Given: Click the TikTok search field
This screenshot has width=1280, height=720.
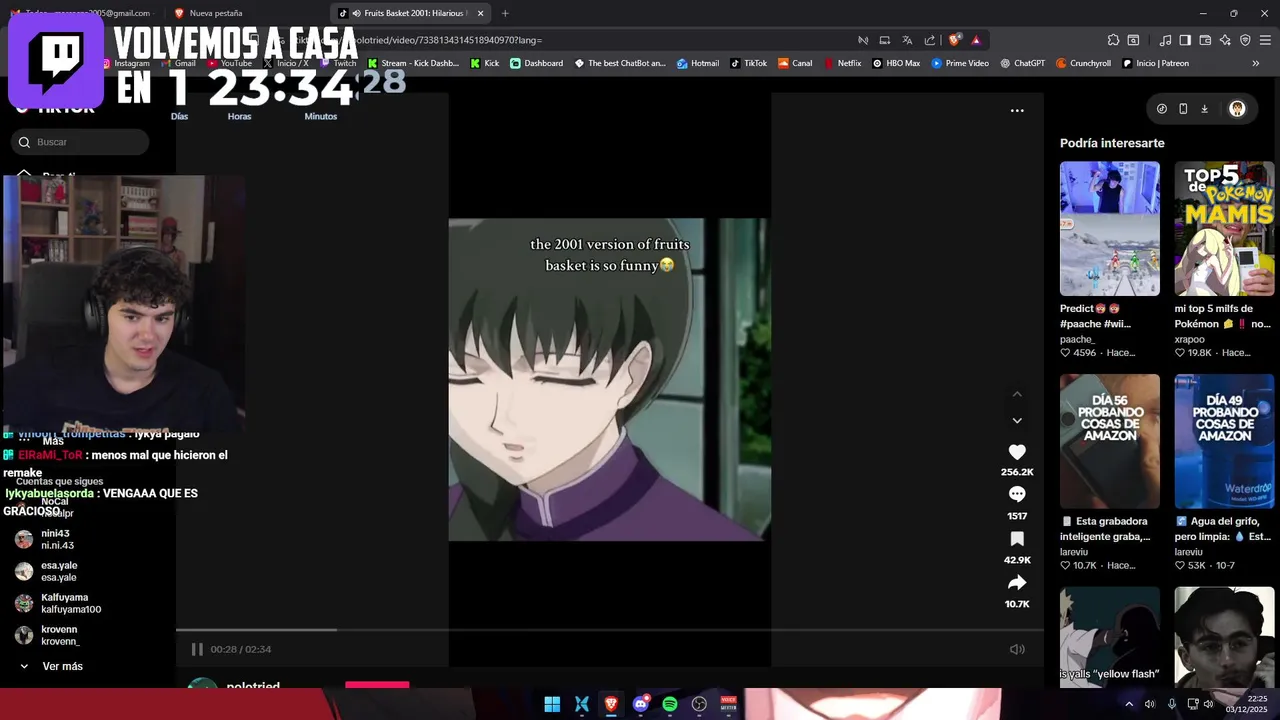Looking at the screenshot, I should pyautogui.click(x=80, y=142).
